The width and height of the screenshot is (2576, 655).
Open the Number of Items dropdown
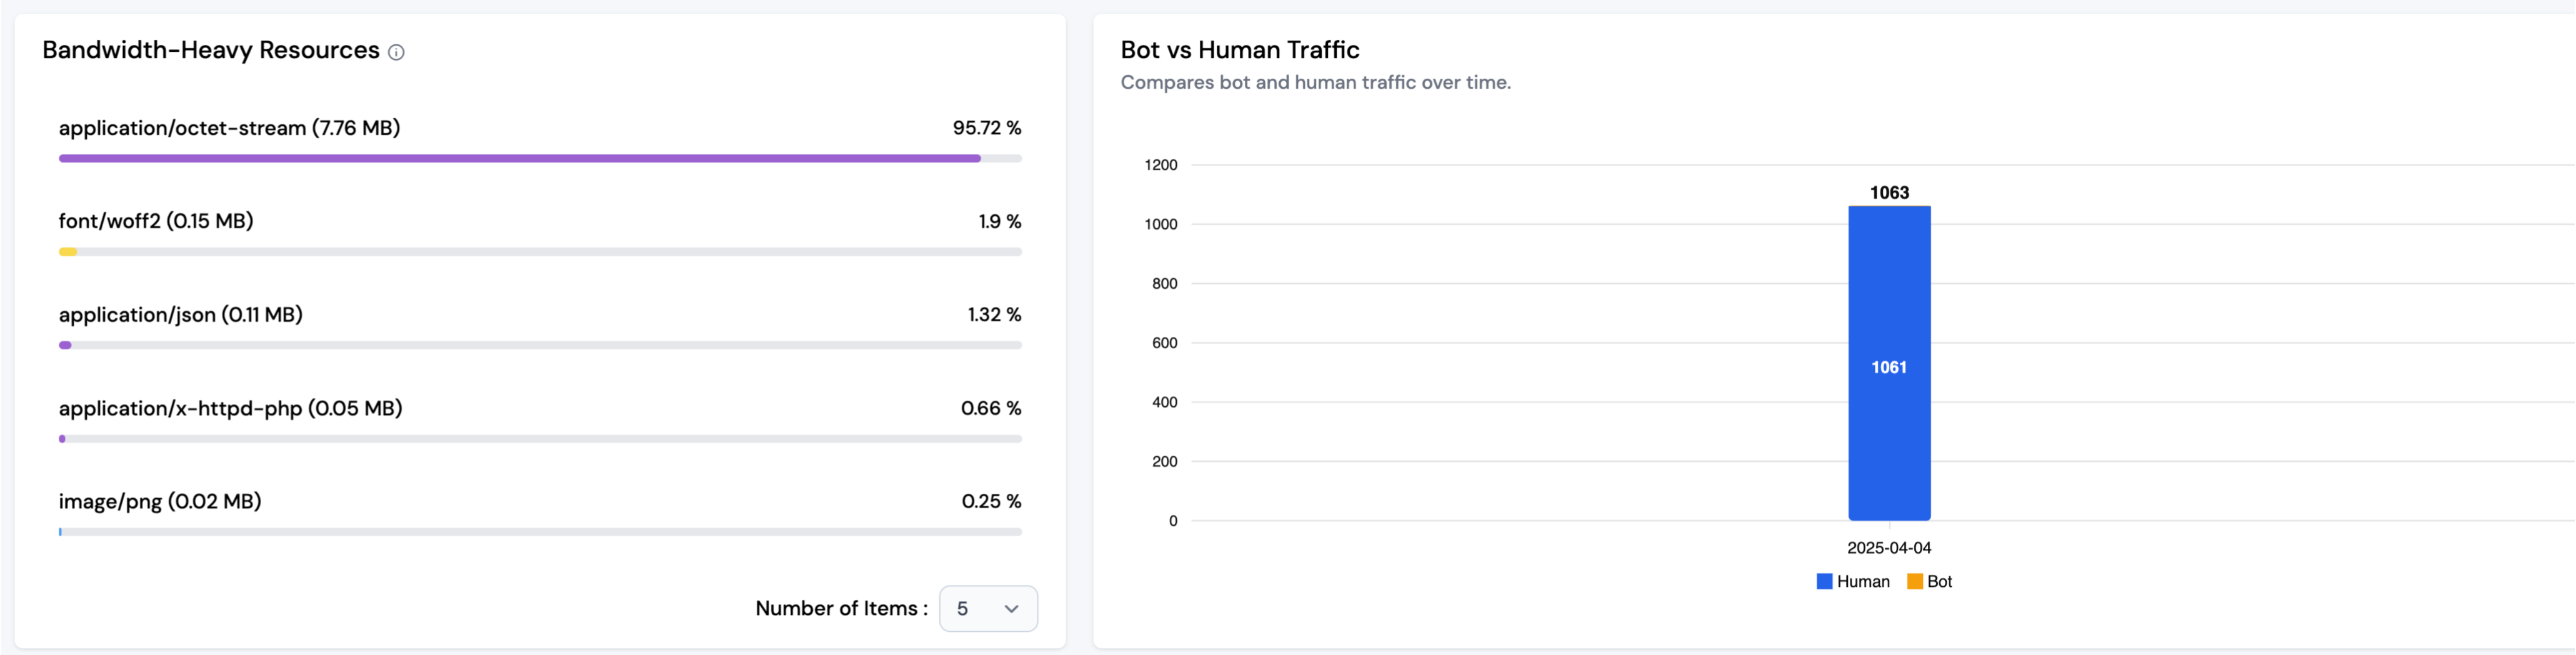[x=987, y=608]
